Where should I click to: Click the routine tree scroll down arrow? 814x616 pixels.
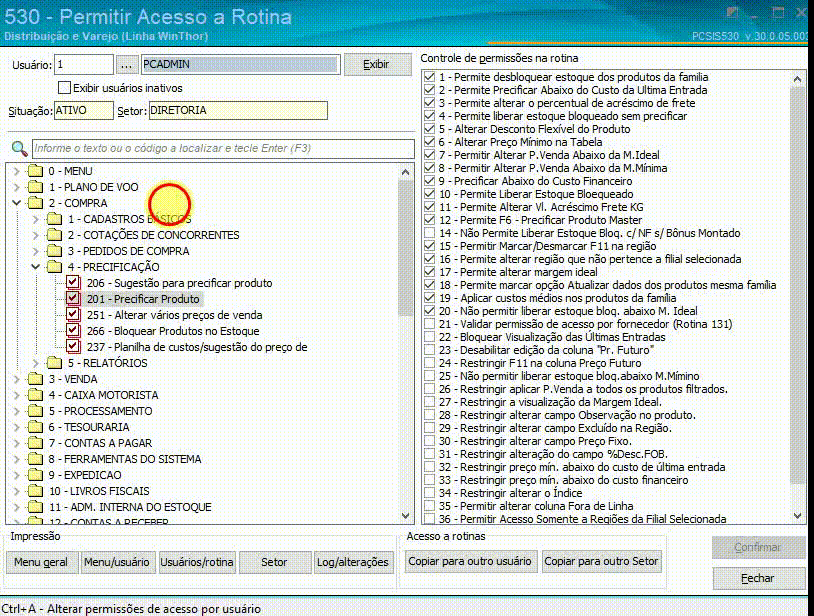[406, 516]
